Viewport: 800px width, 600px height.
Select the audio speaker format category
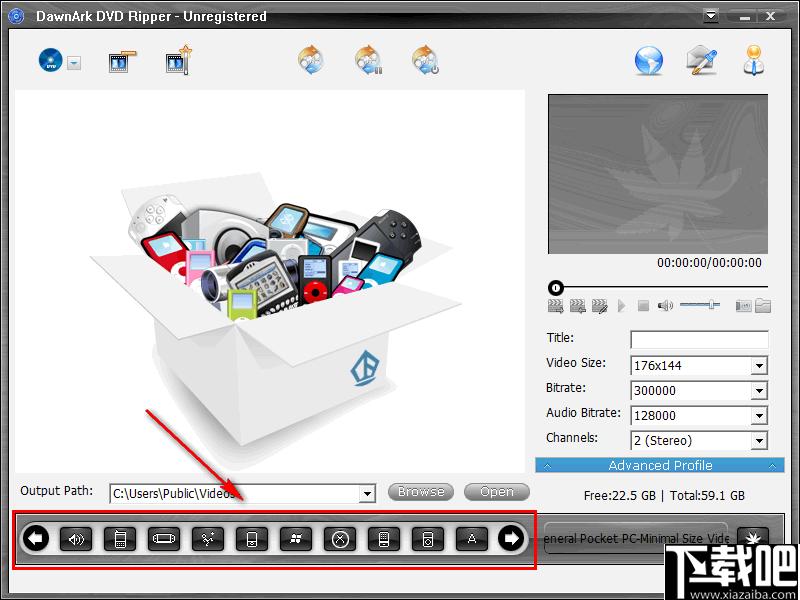click(76, 539)
